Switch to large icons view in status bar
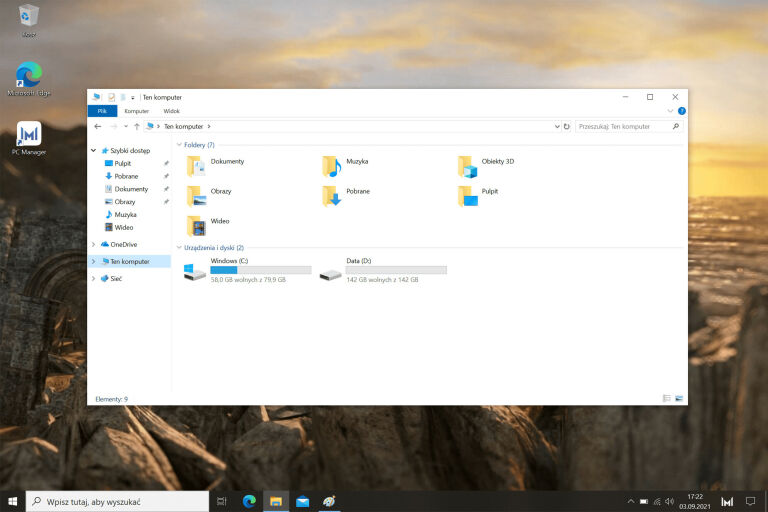Screen dimensions: 768x512 [x=679, y=398]
